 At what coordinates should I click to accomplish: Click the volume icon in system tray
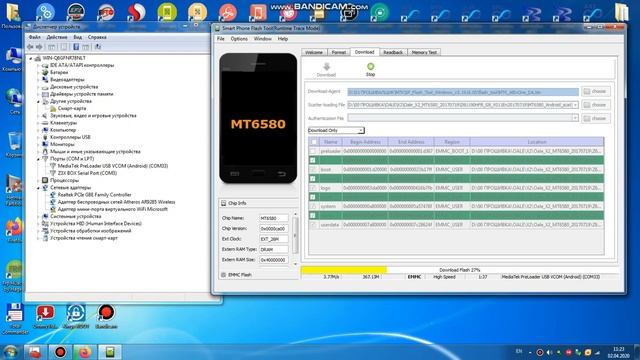point(549,352)
